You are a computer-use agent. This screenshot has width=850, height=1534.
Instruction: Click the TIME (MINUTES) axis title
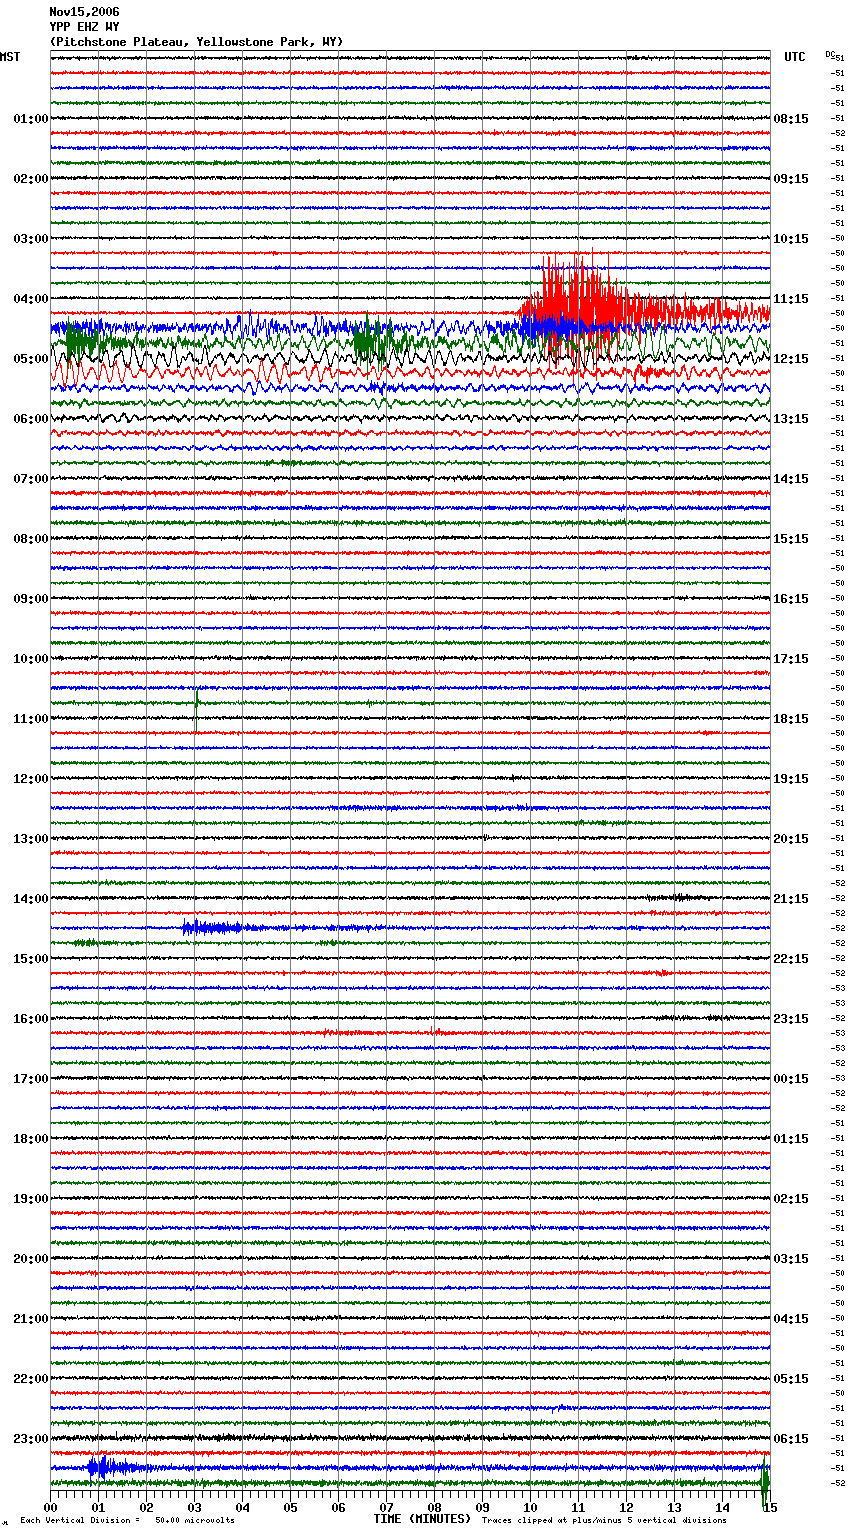click(x=422, y=1519)
